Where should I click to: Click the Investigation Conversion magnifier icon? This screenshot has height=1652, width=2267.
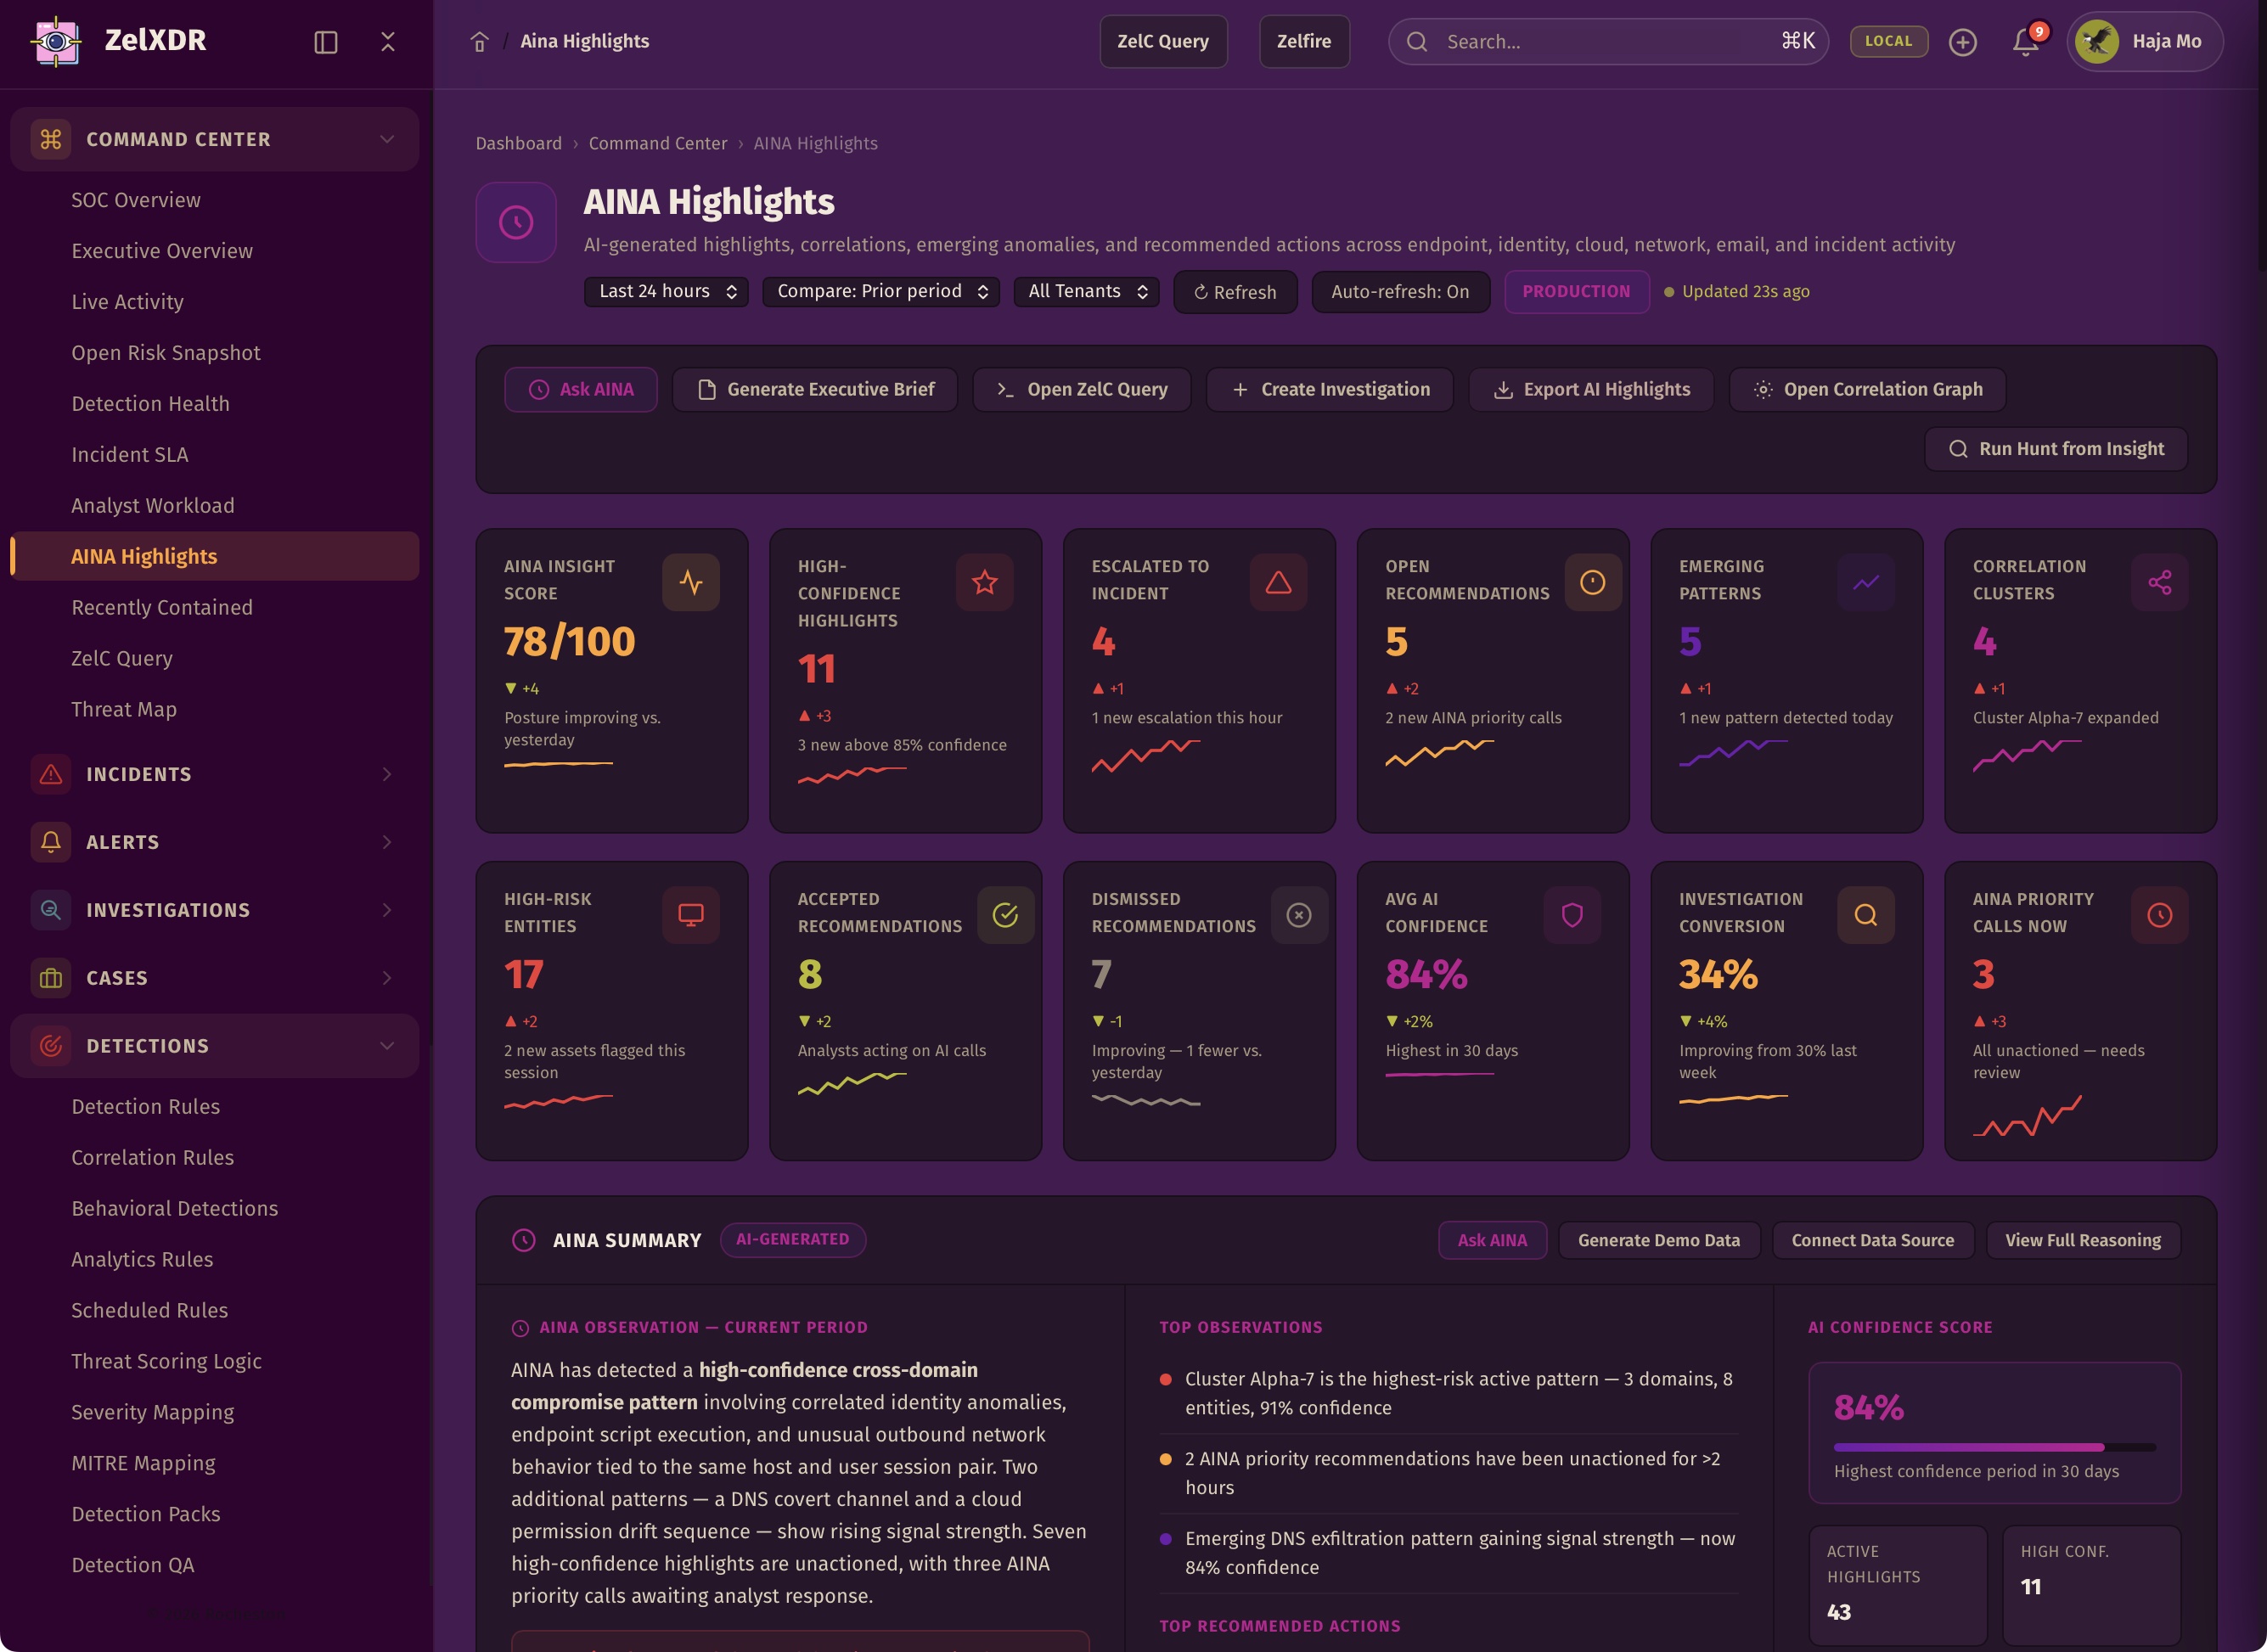click(x=1866, y=915)
